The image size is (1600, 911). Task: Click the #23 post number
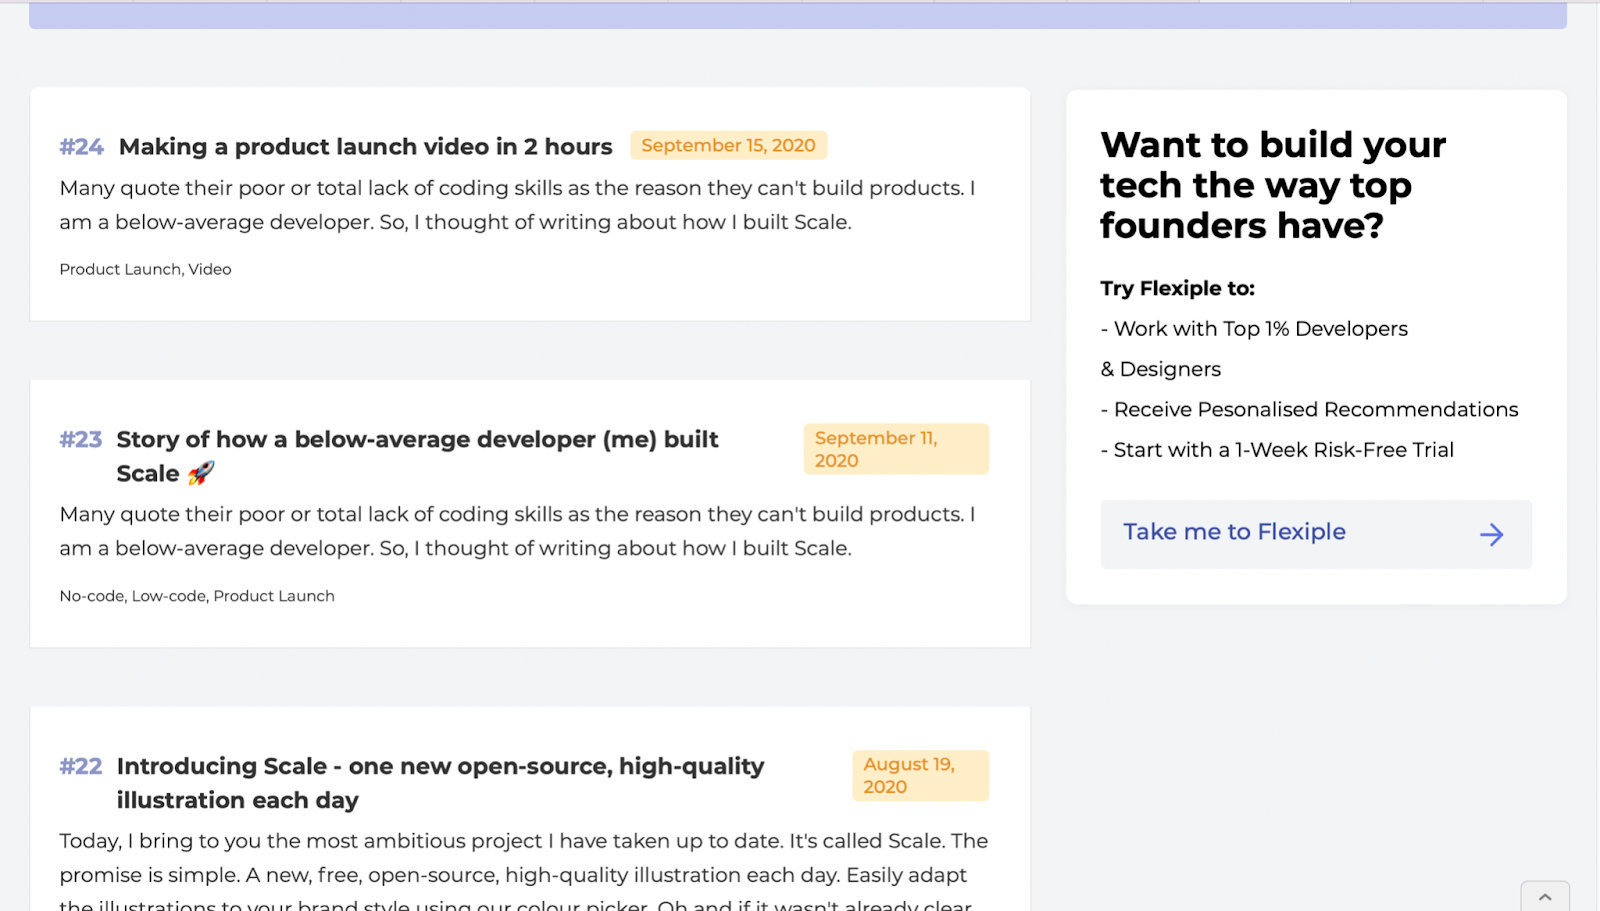(x=80, y=440)
